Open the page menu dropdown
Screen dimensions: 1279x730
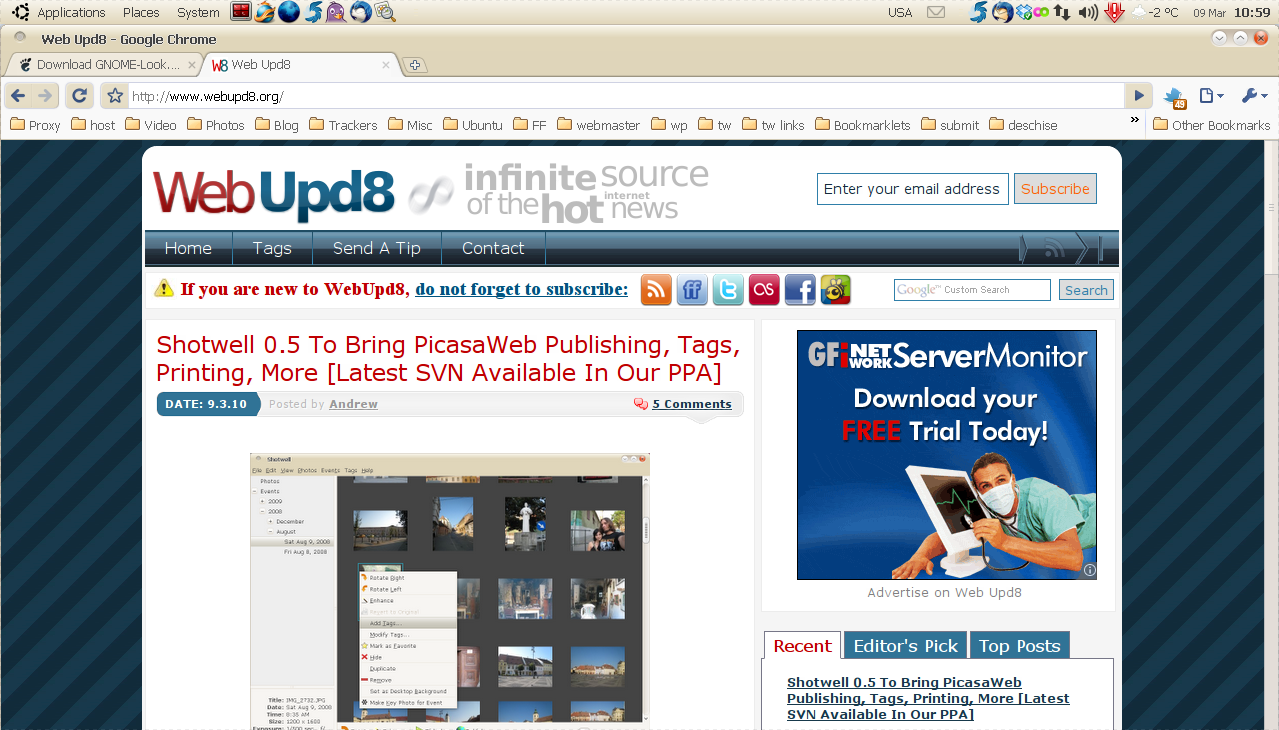tap(1211, 96)
